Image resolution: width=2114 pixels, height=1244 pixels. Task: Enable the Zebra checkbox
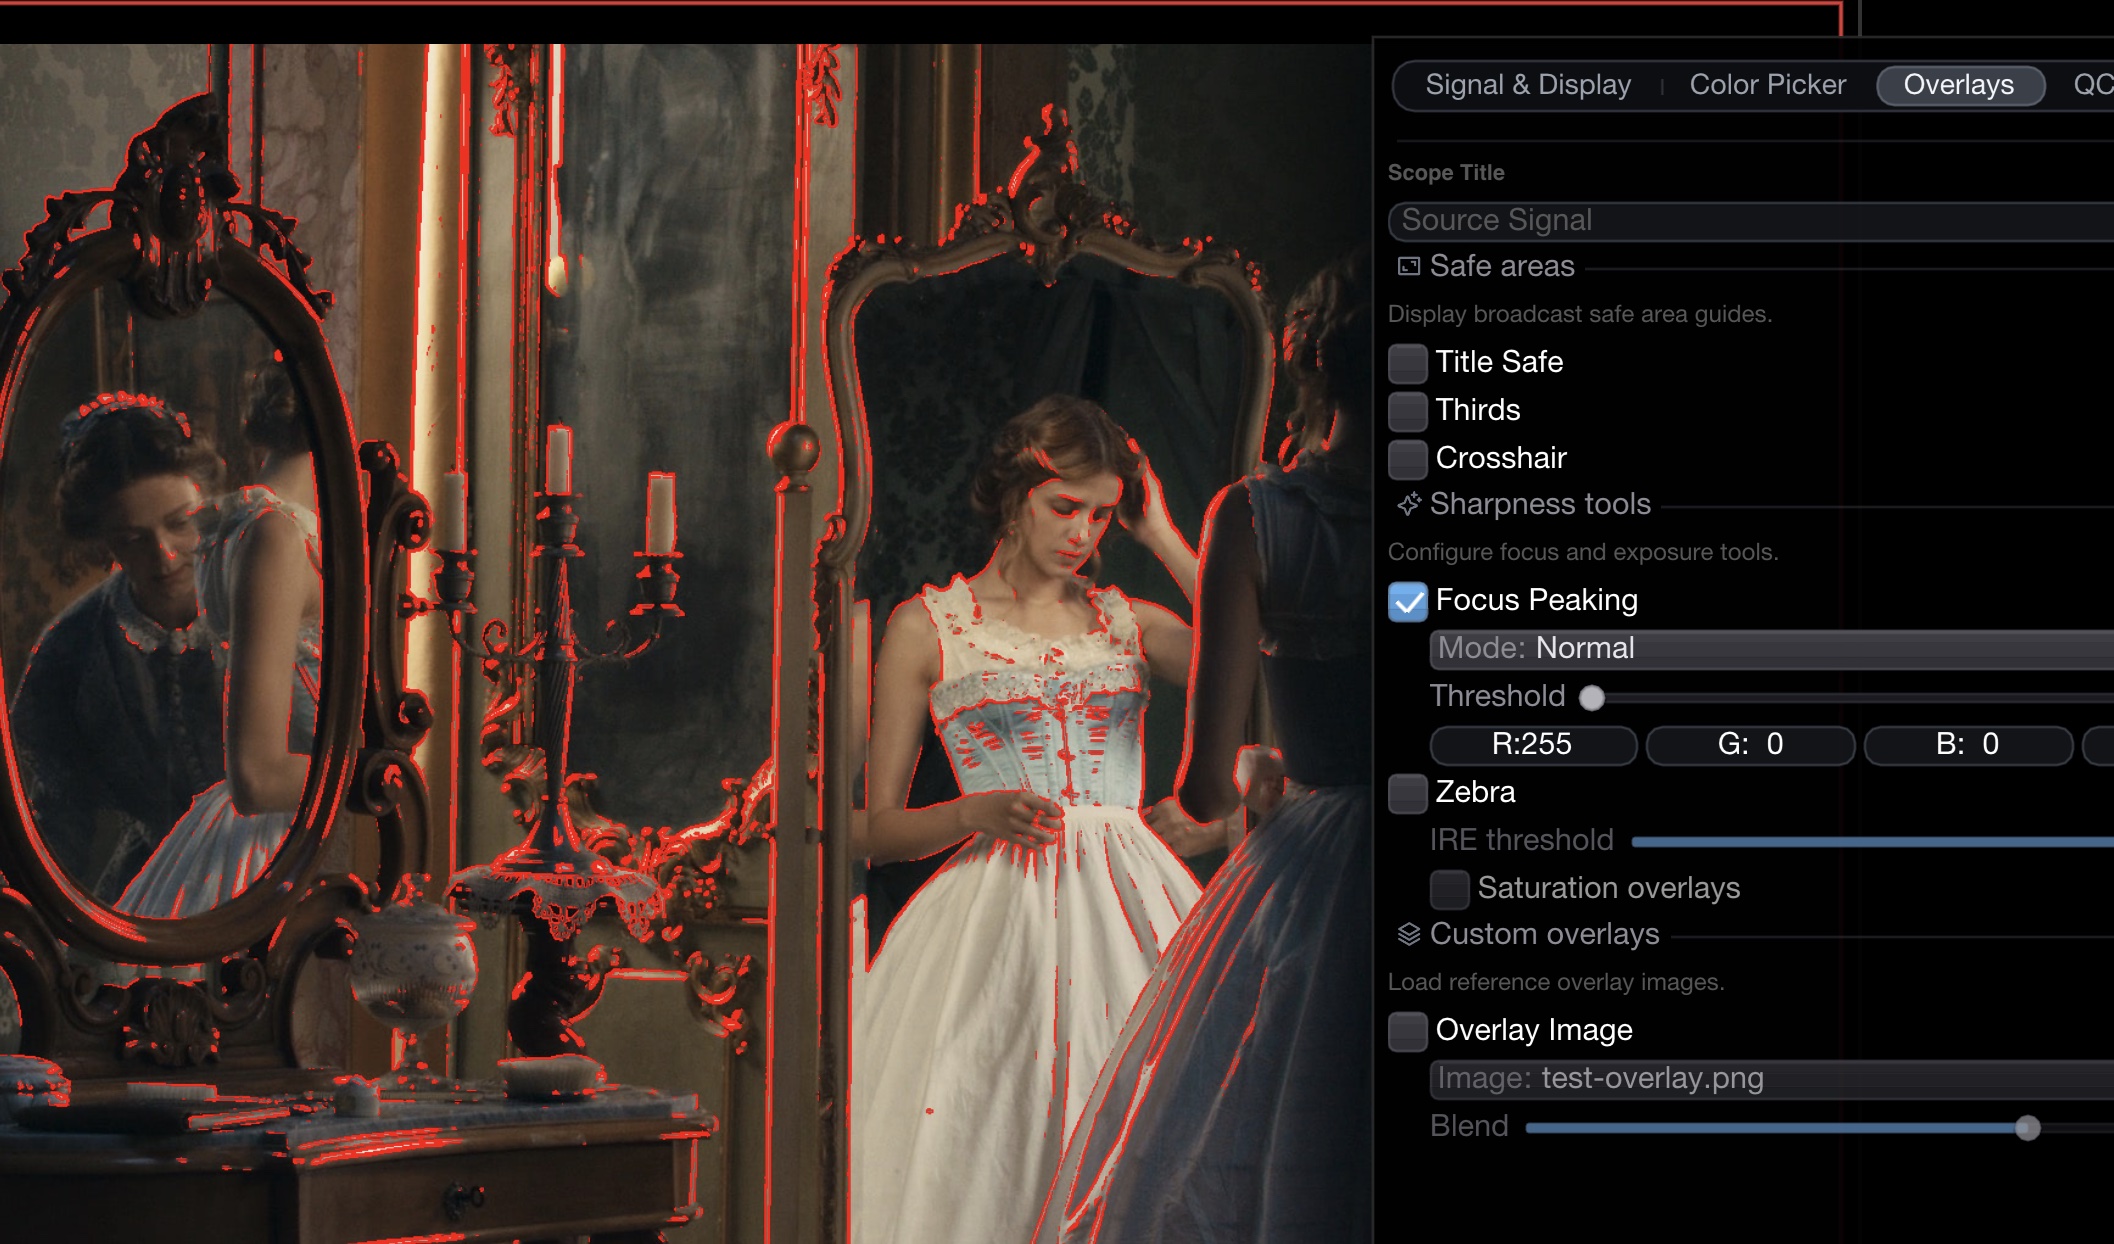1407,793
